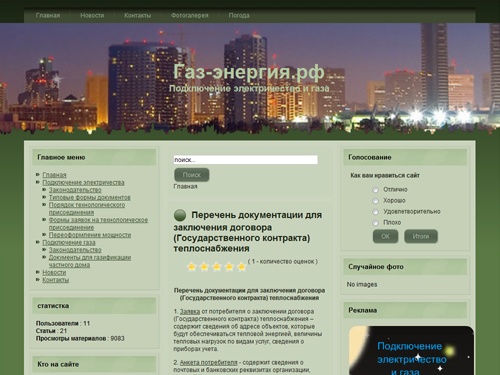Open the Анкета потребителя link

click(x=209, y=362)
